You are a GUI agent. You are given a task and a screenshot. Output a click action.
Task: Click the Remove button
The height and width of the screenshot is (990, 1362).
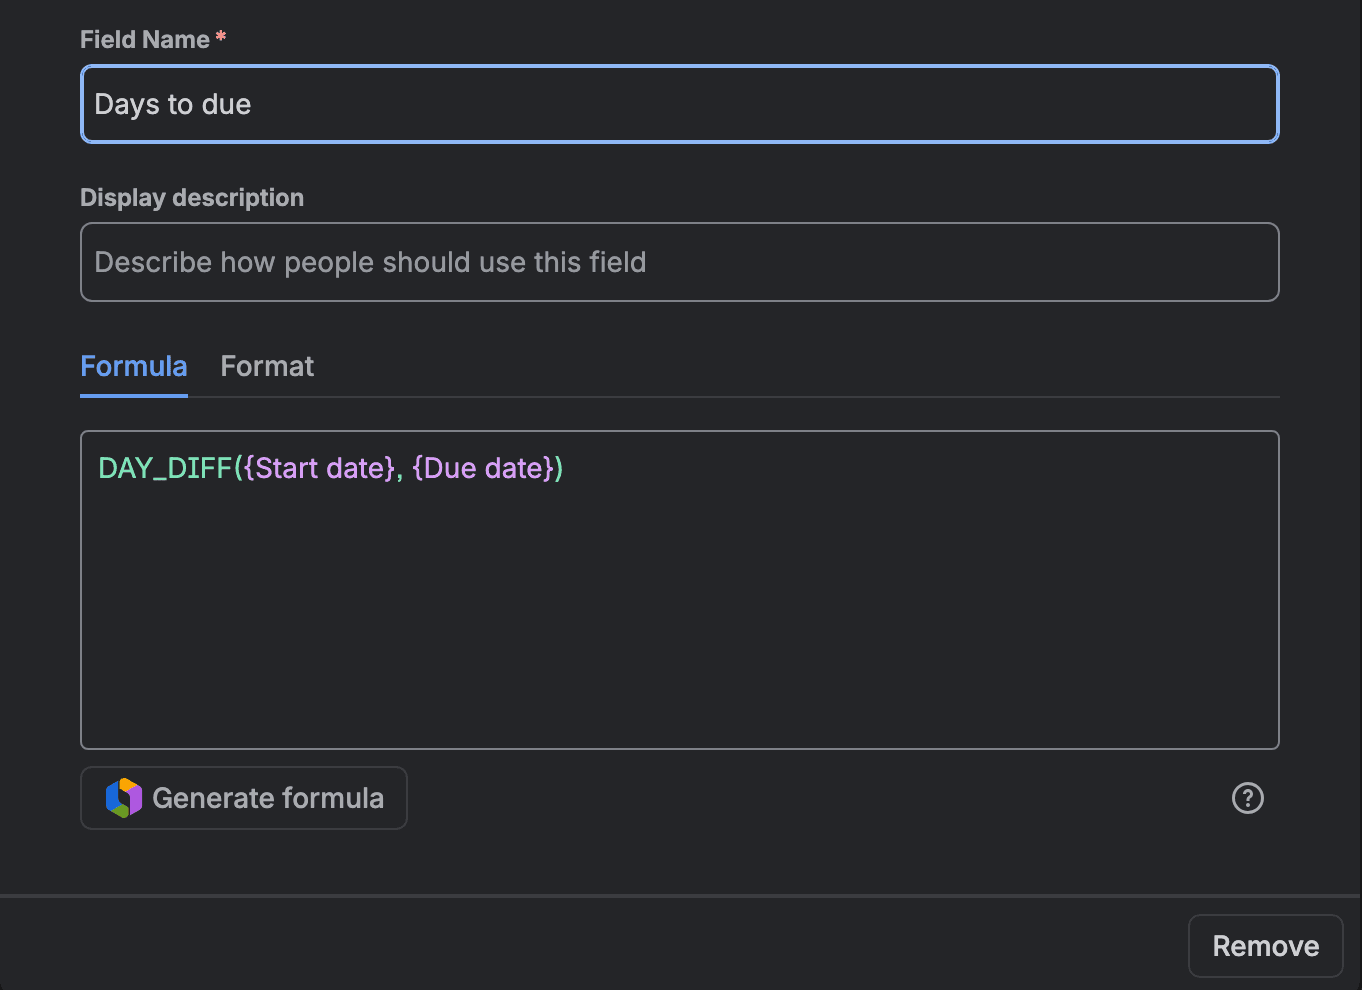tap(1265, 946)
